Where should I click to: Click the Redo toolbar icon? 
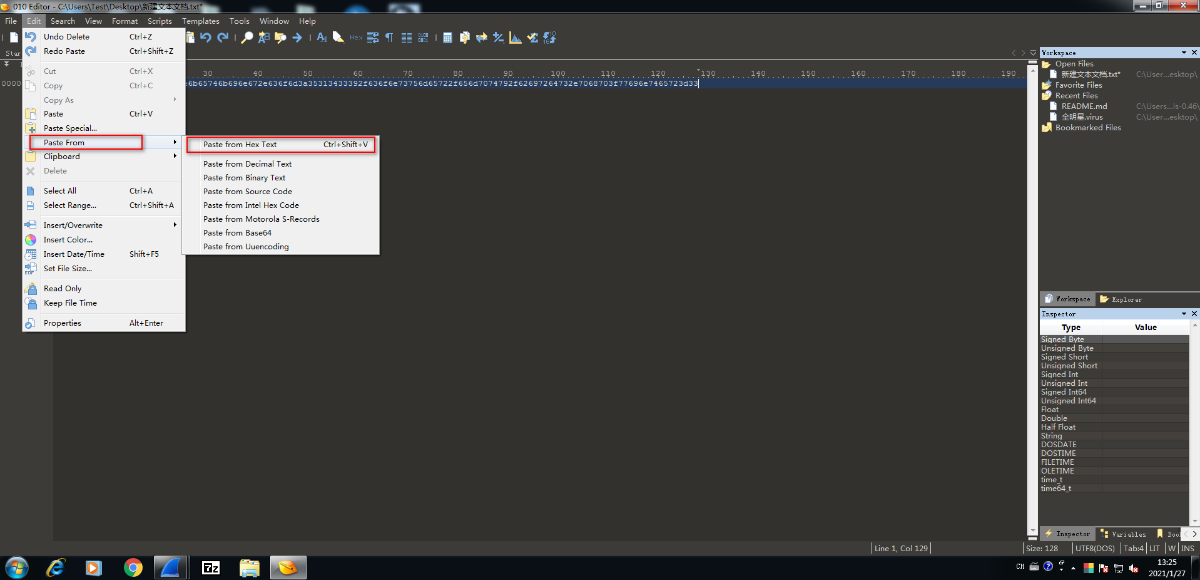[x=222, y=37]
